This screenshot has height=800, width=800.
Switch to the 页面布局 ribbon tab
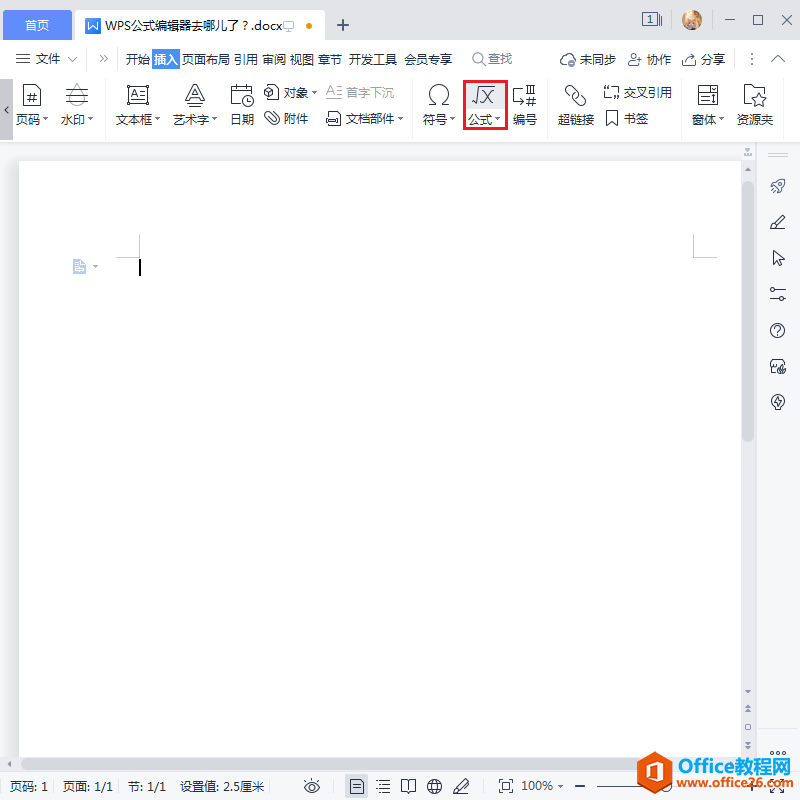207,58
